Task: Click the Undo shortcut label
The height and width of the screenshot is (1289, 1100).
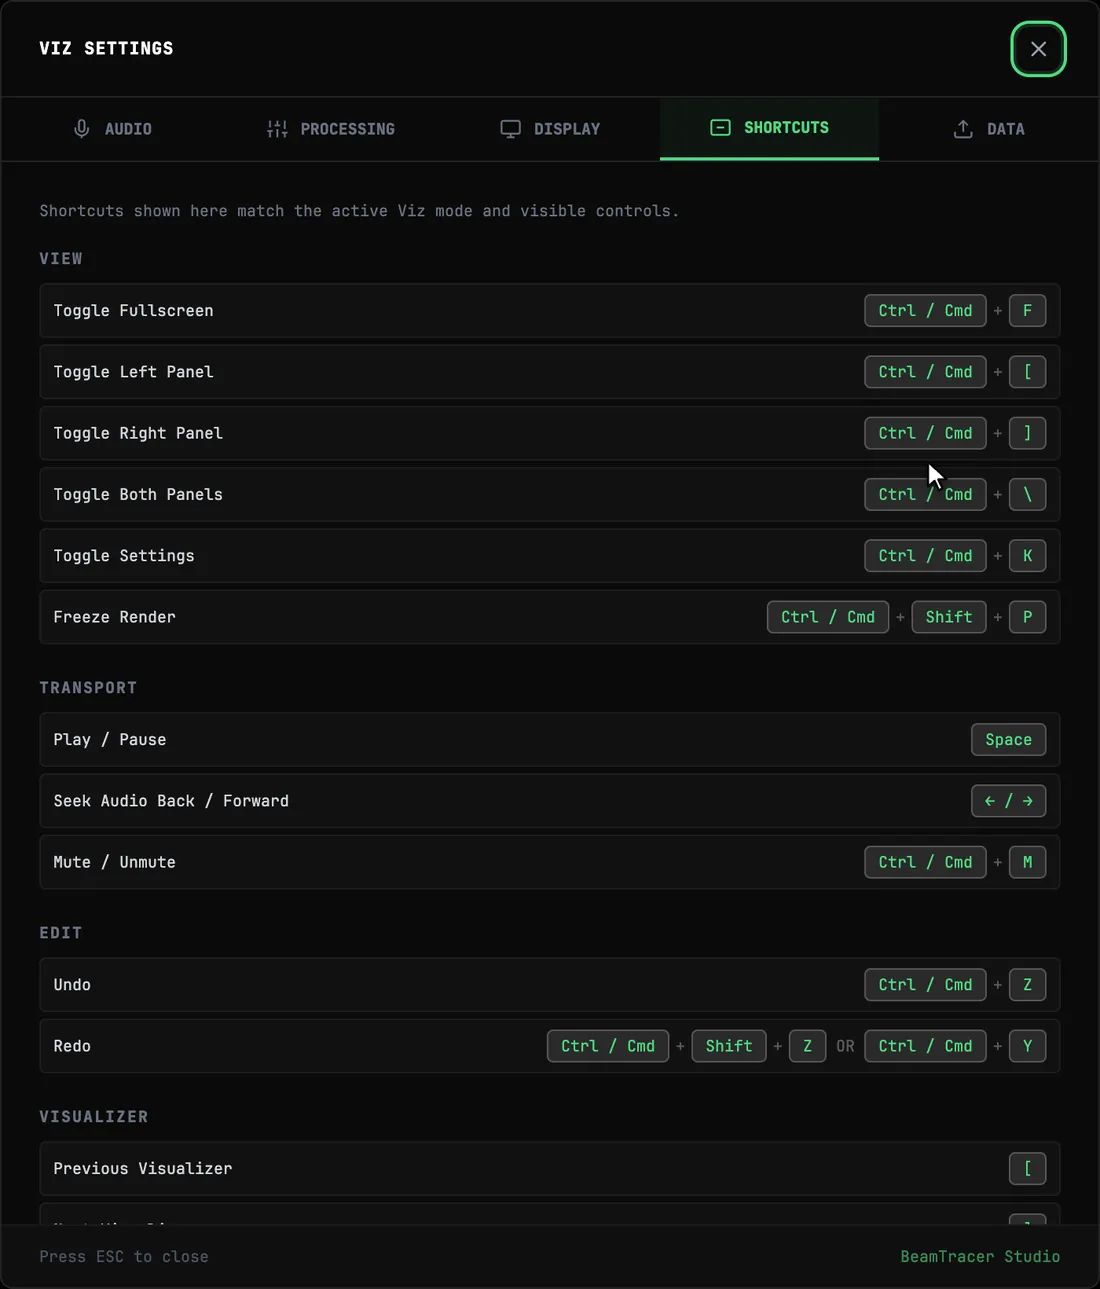Action: 72,985
